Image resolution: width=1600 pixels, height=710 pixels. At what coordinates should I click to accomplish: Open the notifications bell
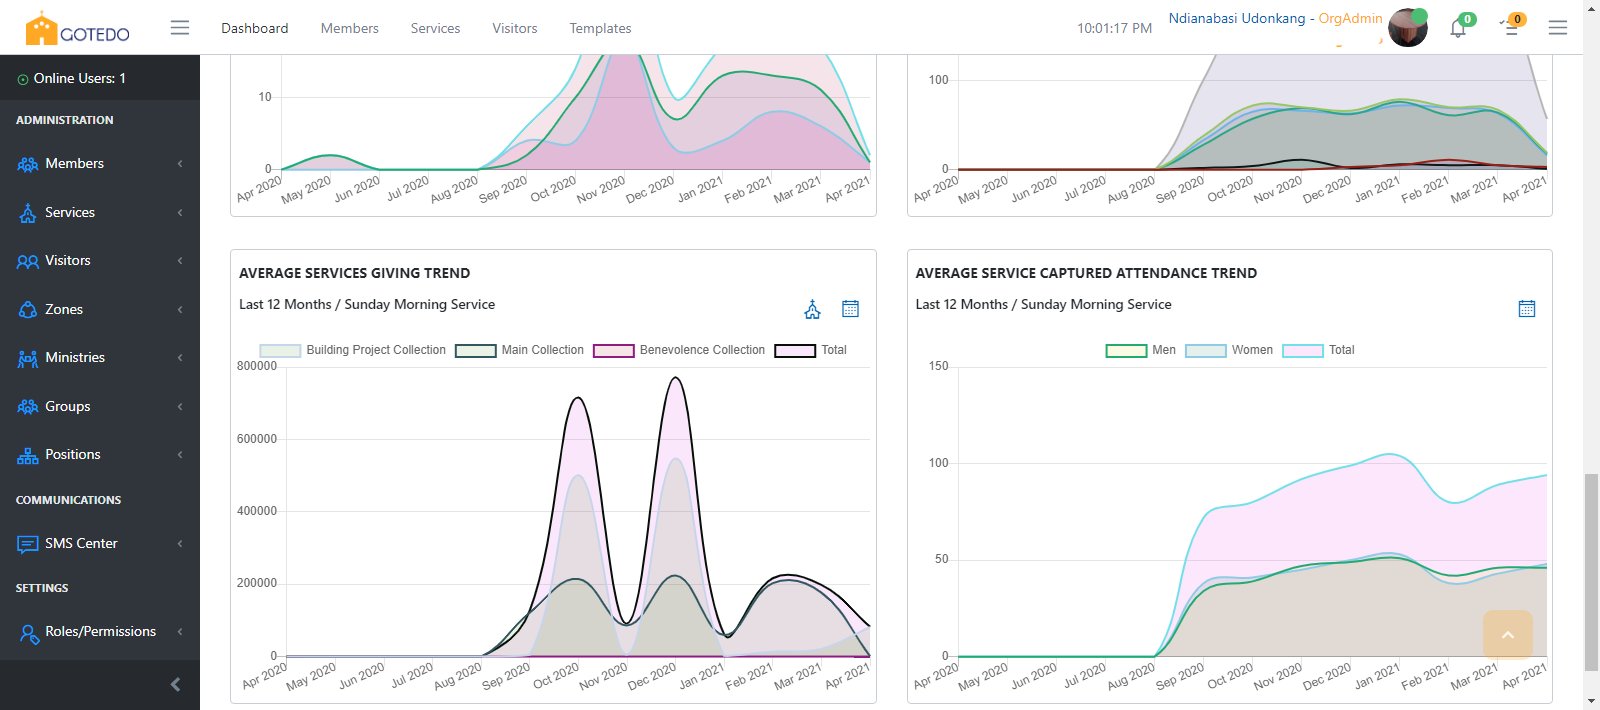pos(1458,28)
